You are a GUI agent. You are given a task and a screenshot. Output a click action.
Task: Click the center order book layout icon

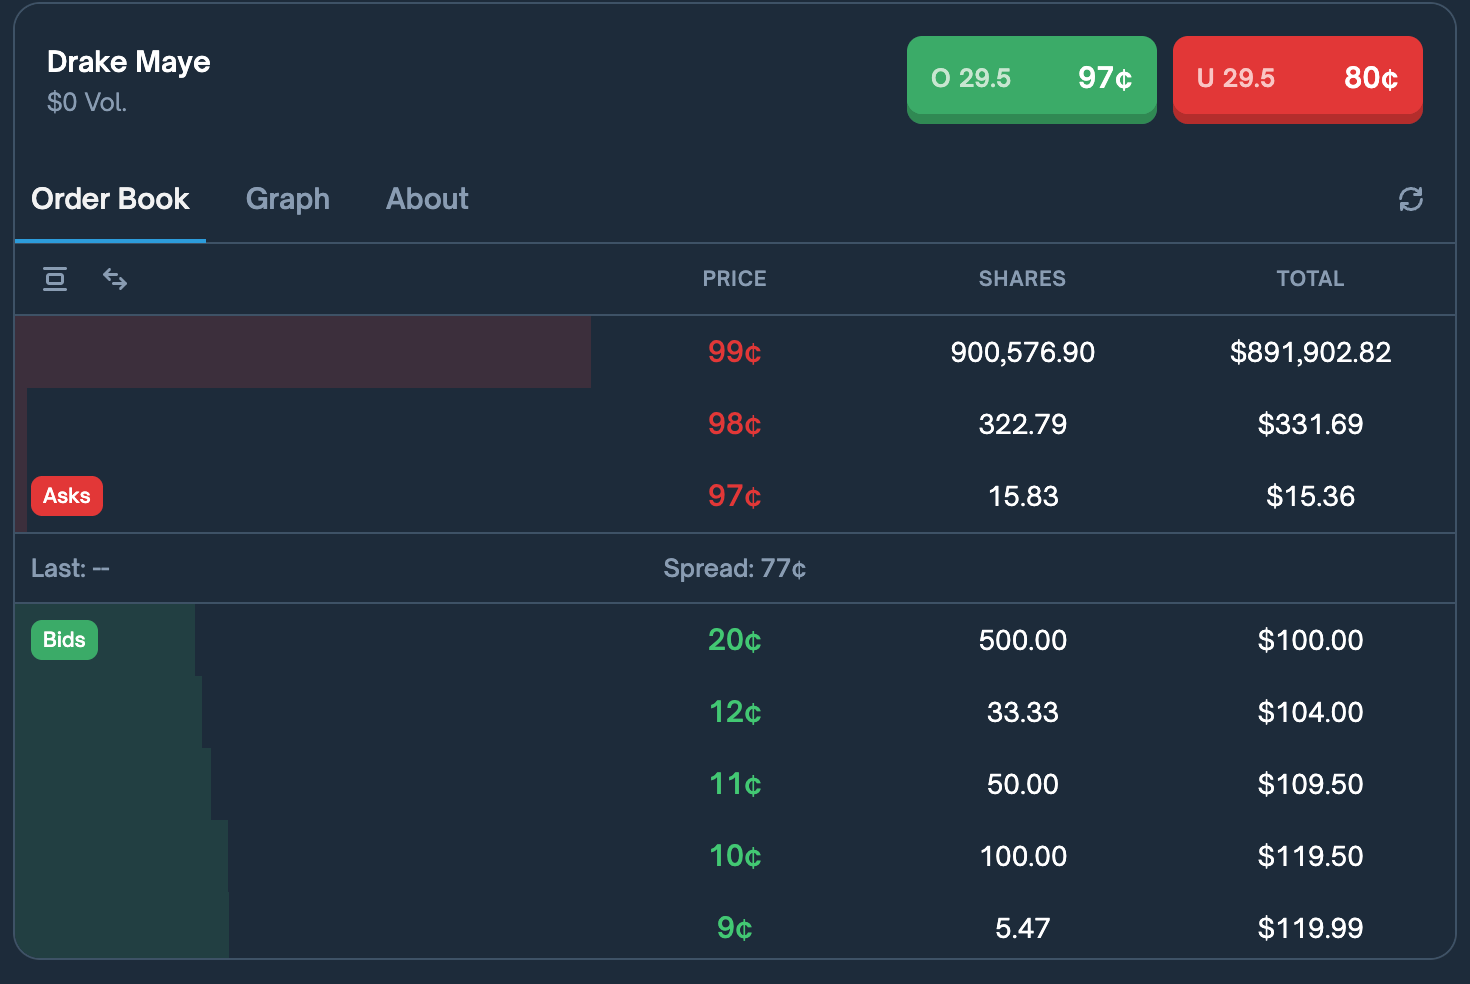55,279
